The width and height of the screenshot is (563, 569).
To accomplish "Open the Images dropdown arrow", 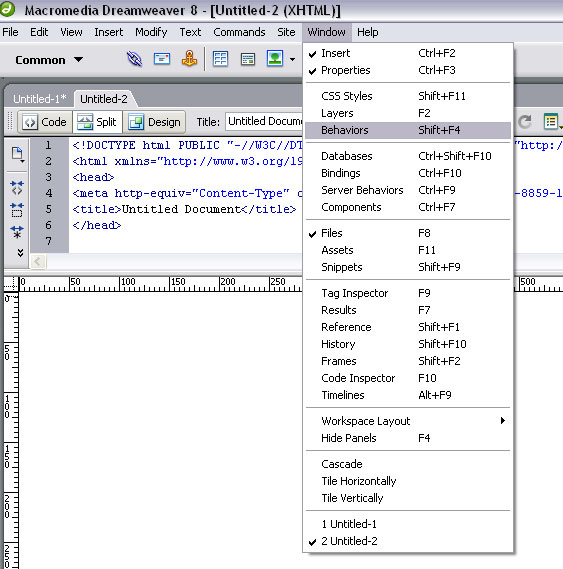I will coord(292,59).
